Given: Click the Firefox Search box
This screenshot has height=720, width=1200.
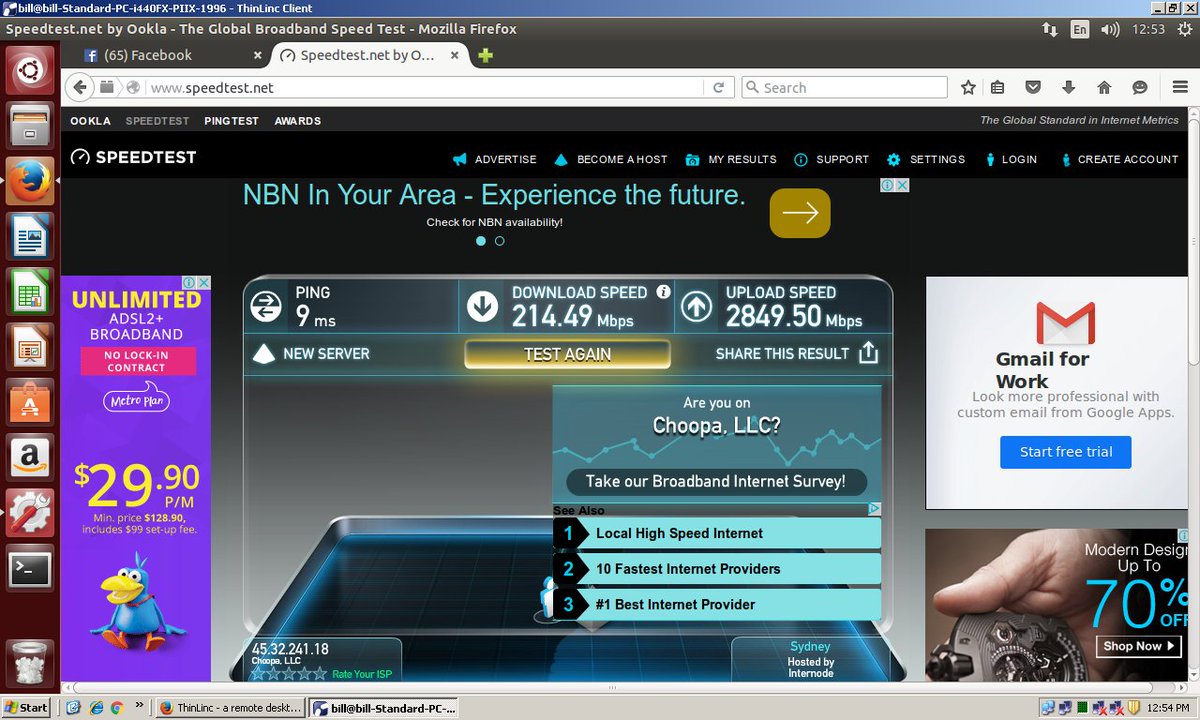Looking at the screenshot, I should 845,88.
